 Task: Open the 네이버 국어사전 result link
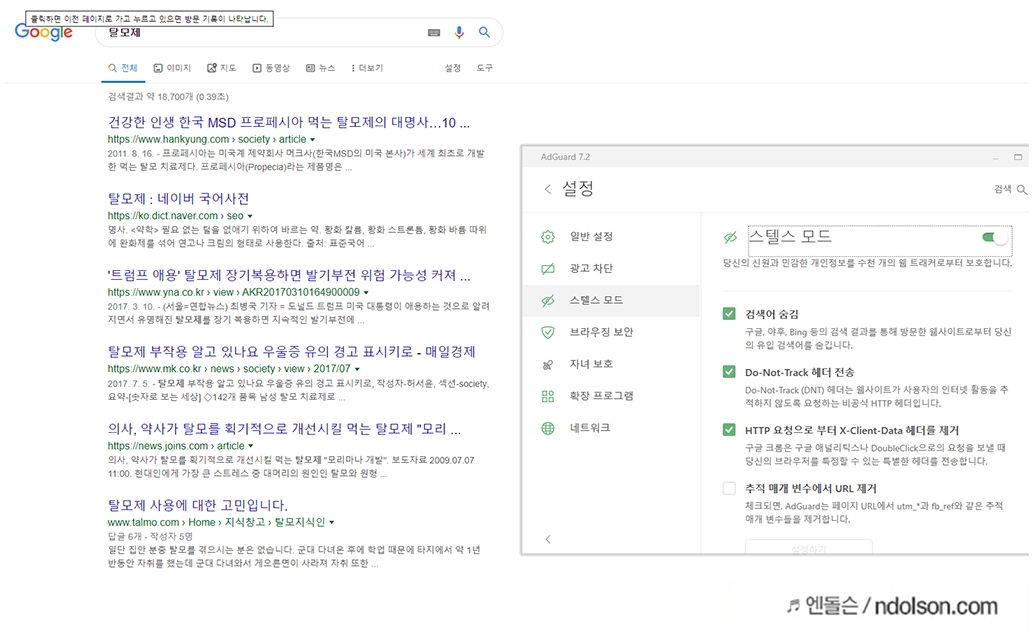(178, 199)
